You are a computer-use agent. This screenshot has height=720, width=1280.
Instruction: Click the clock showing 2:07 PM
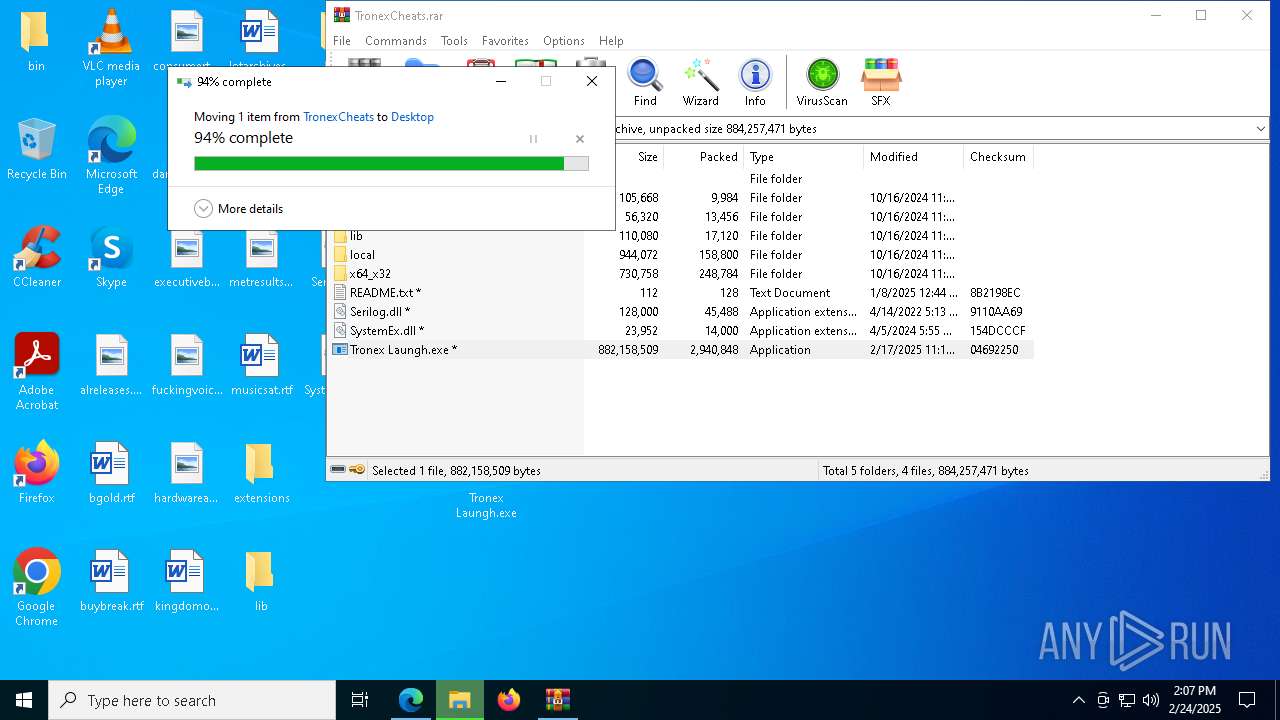(1194, 700)
